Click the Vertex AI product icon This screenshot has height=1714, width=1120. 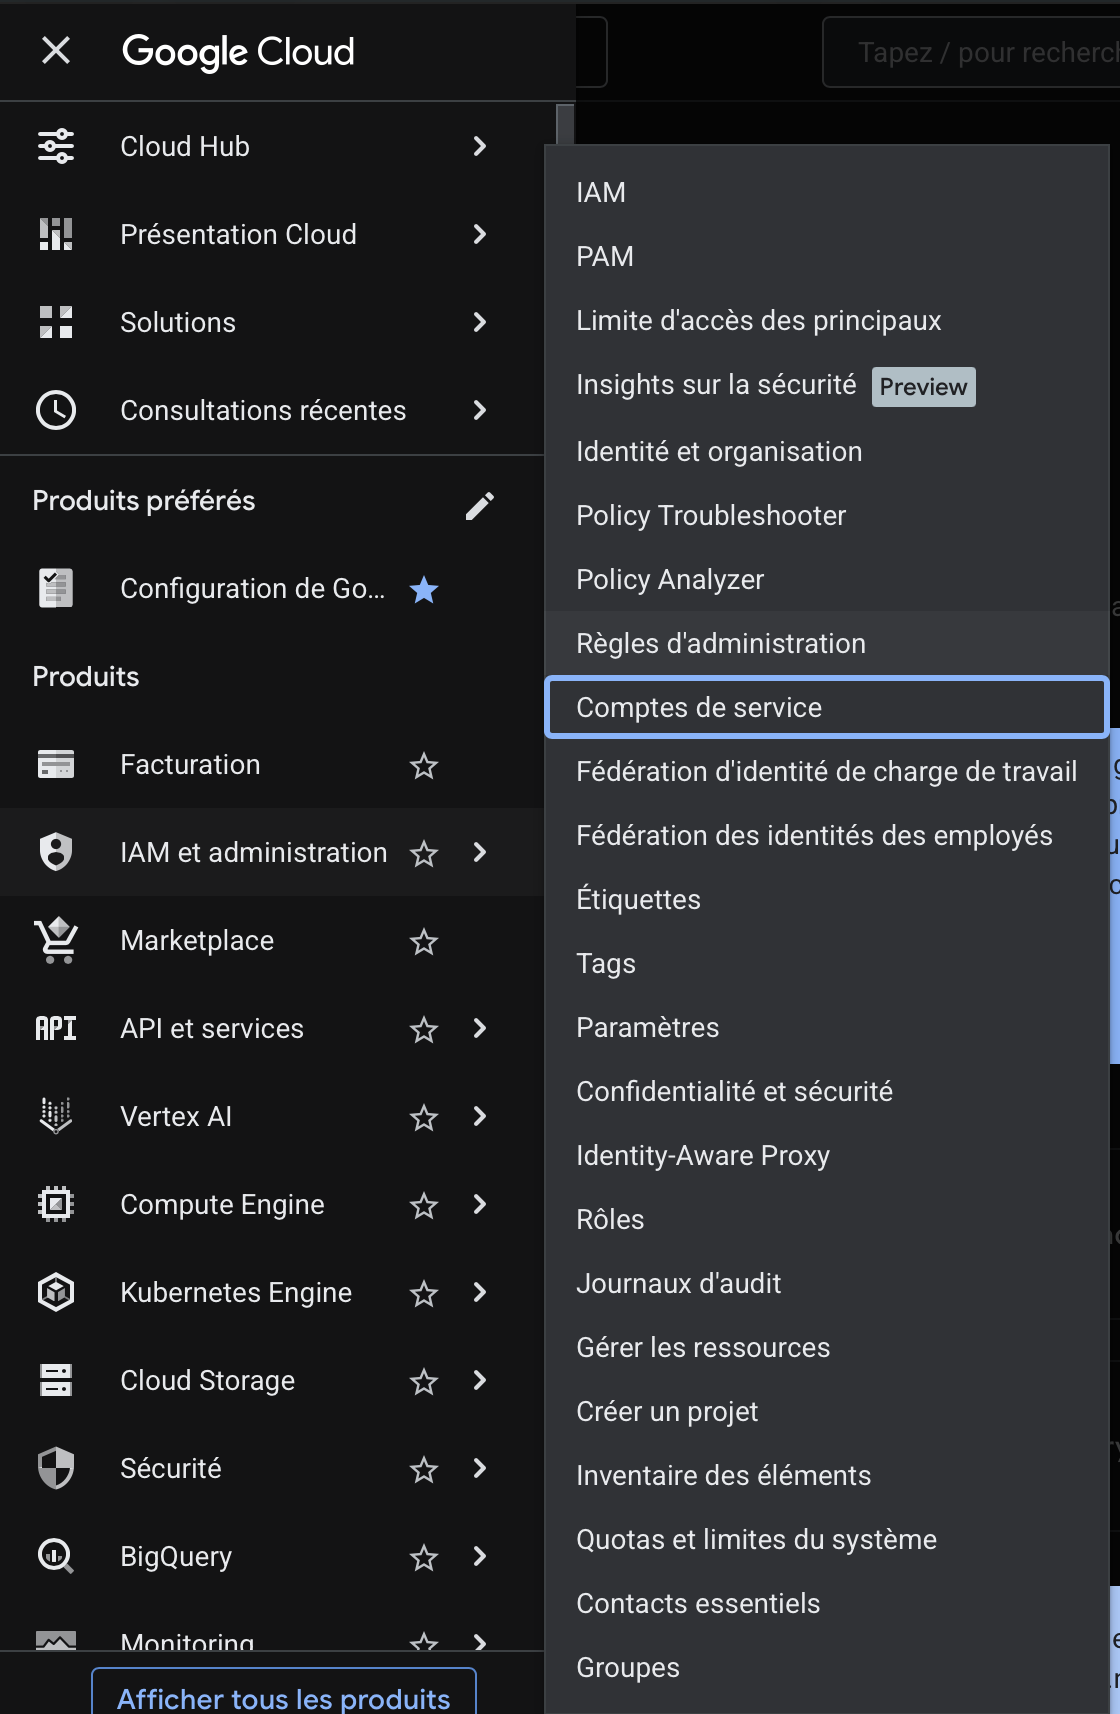(x=56, y=1116)
